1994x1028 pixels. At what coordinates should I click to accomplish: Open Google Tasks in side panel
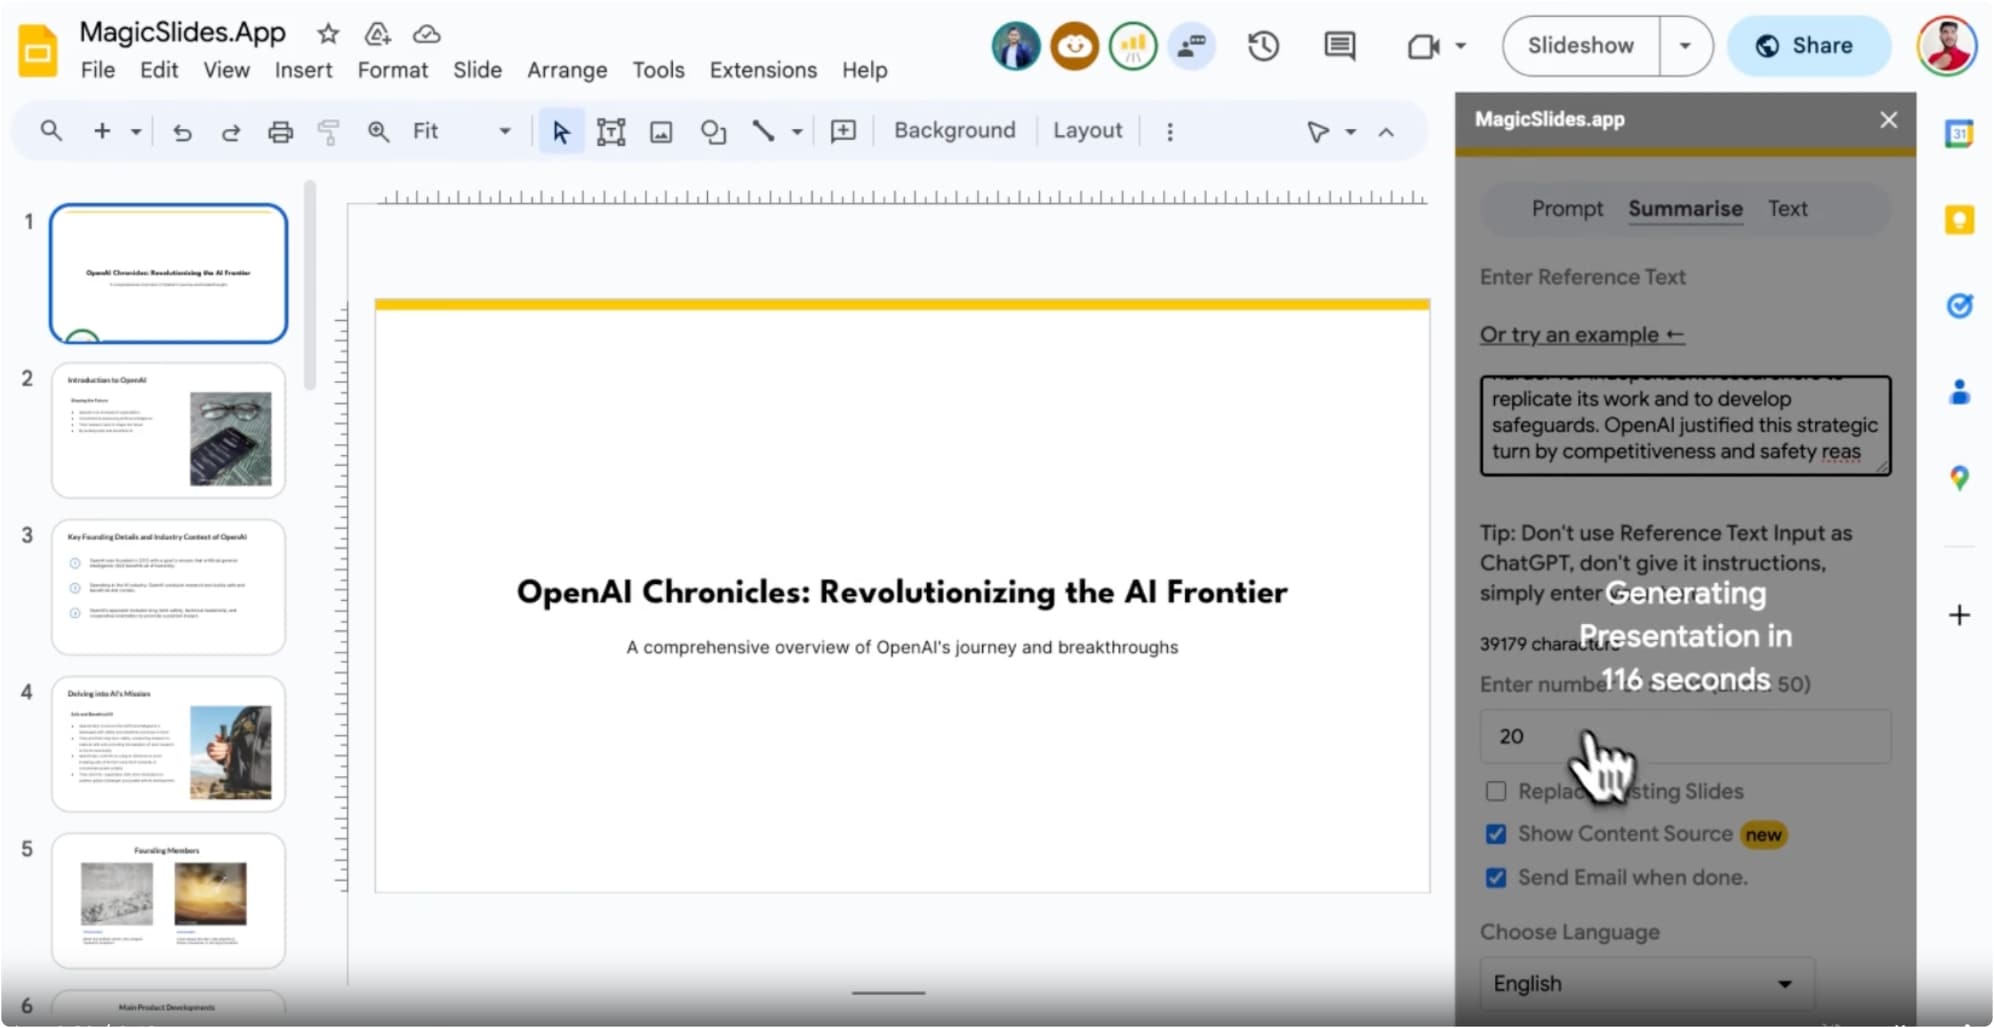point(1959,305)
